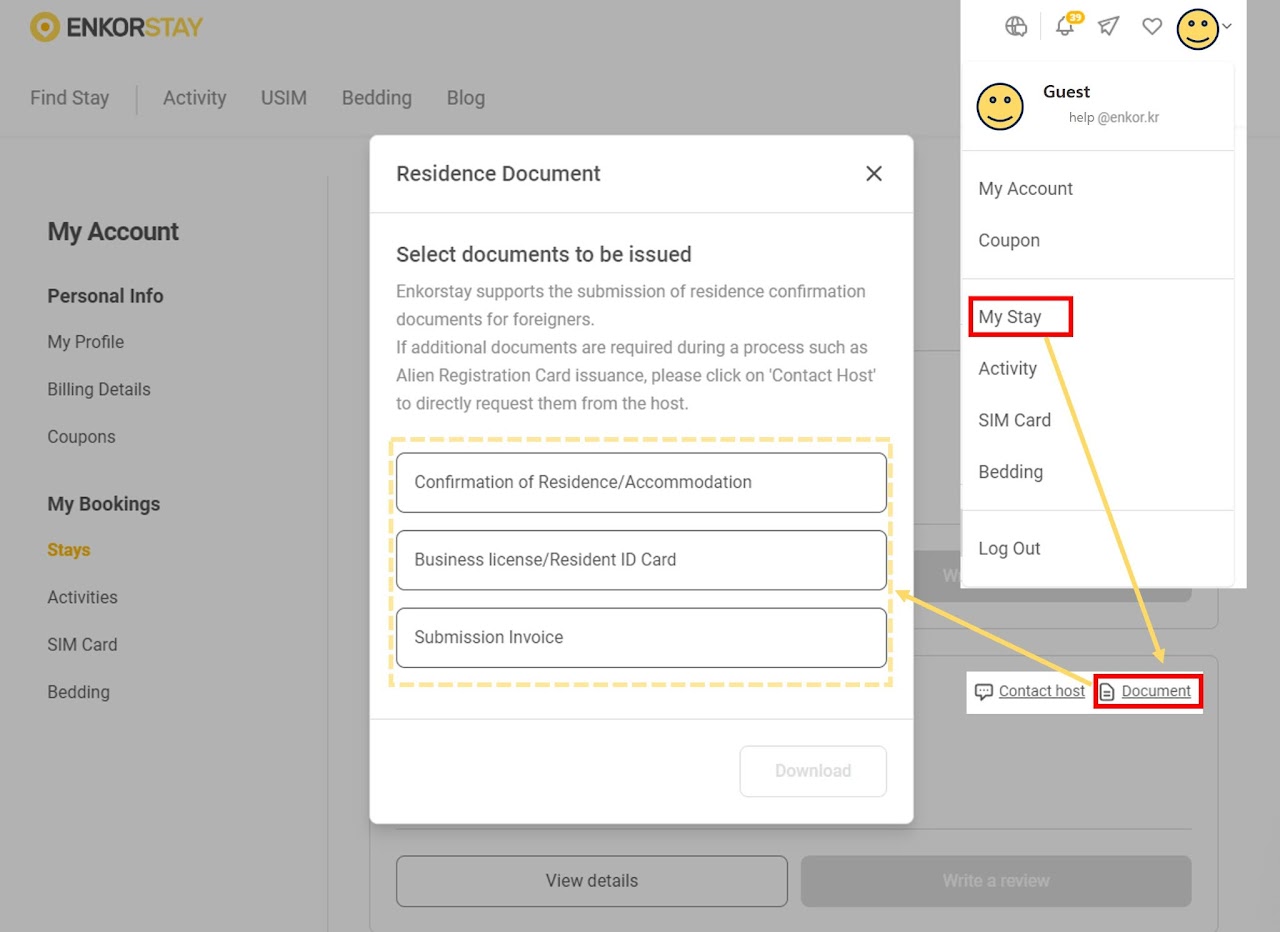The image size is (1280, 932).
Task: Click the My Bookings heading
Action: [104, 504]
